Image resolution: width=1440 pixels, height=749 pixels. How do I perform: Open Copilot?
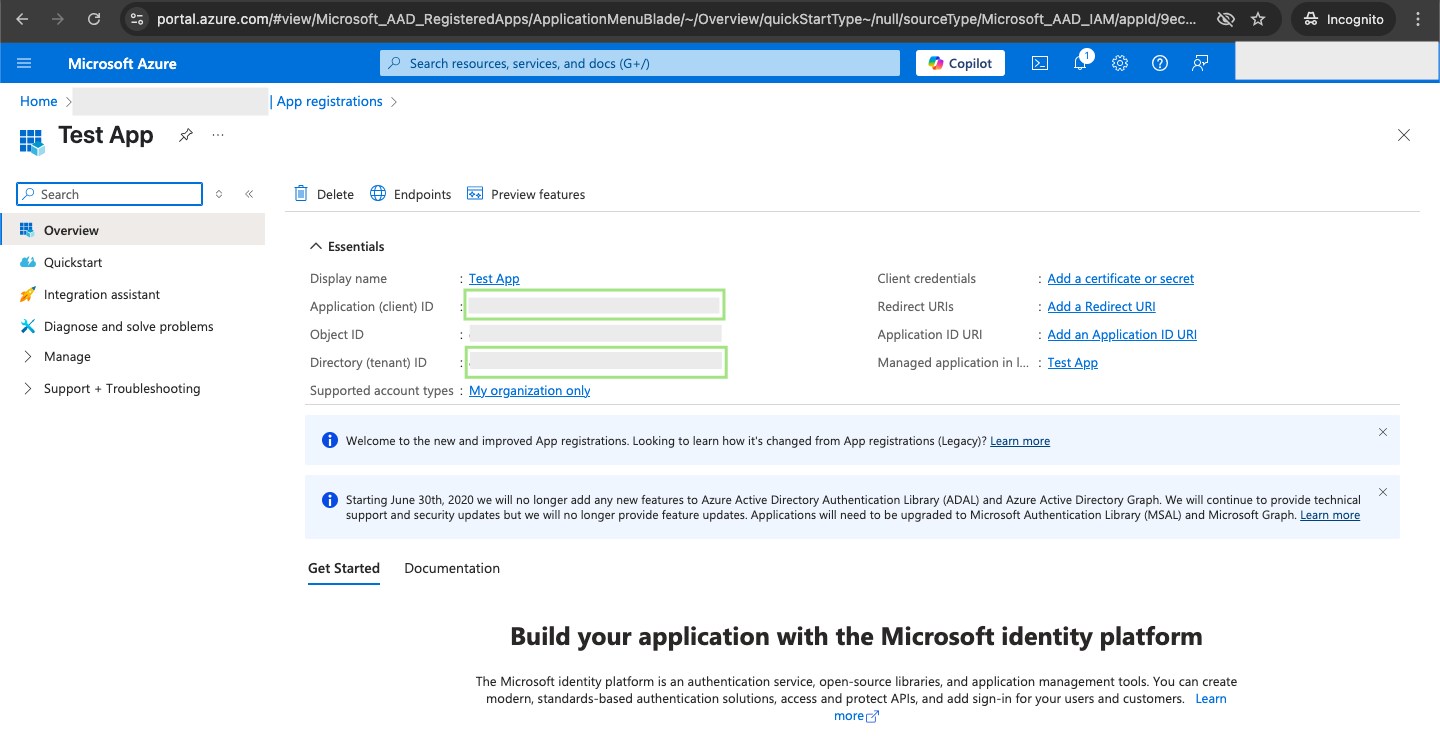960,63
